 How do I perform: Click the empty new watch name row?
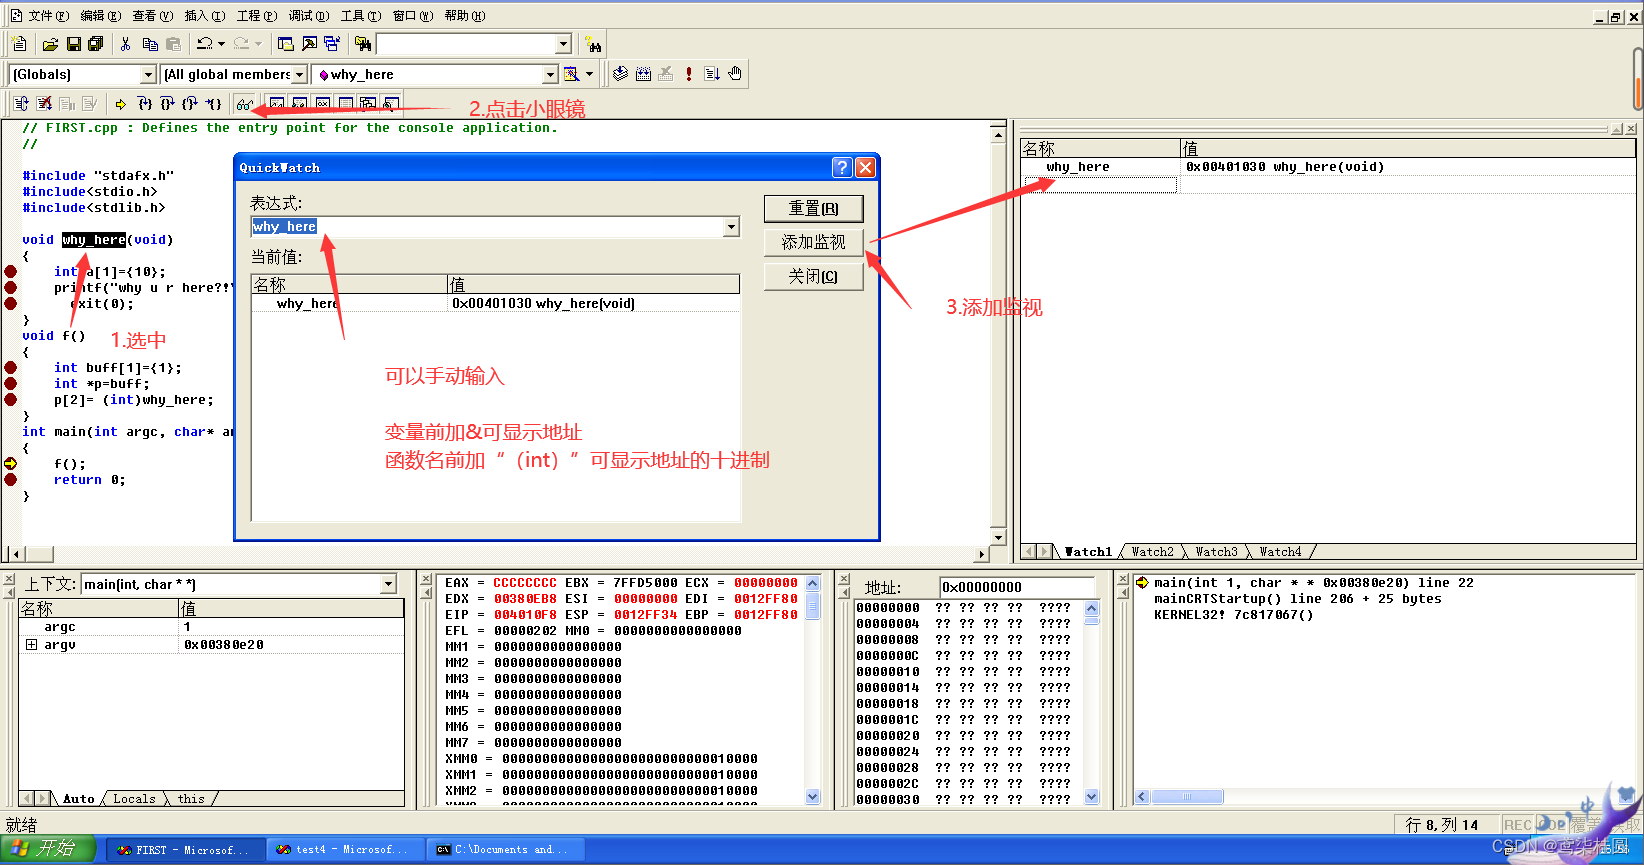coord(1100,185)
